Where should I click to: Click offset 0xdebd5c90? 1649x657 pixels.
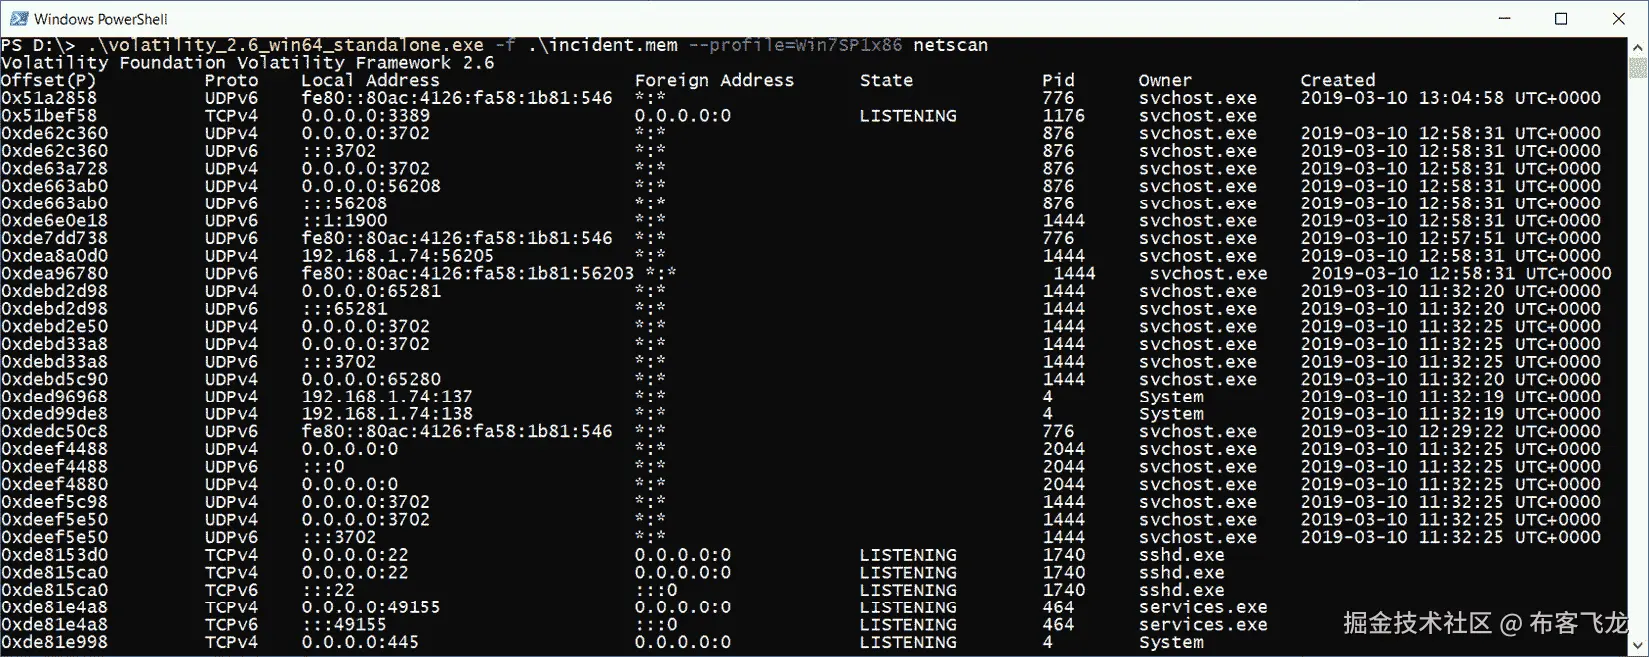point(54,379)
